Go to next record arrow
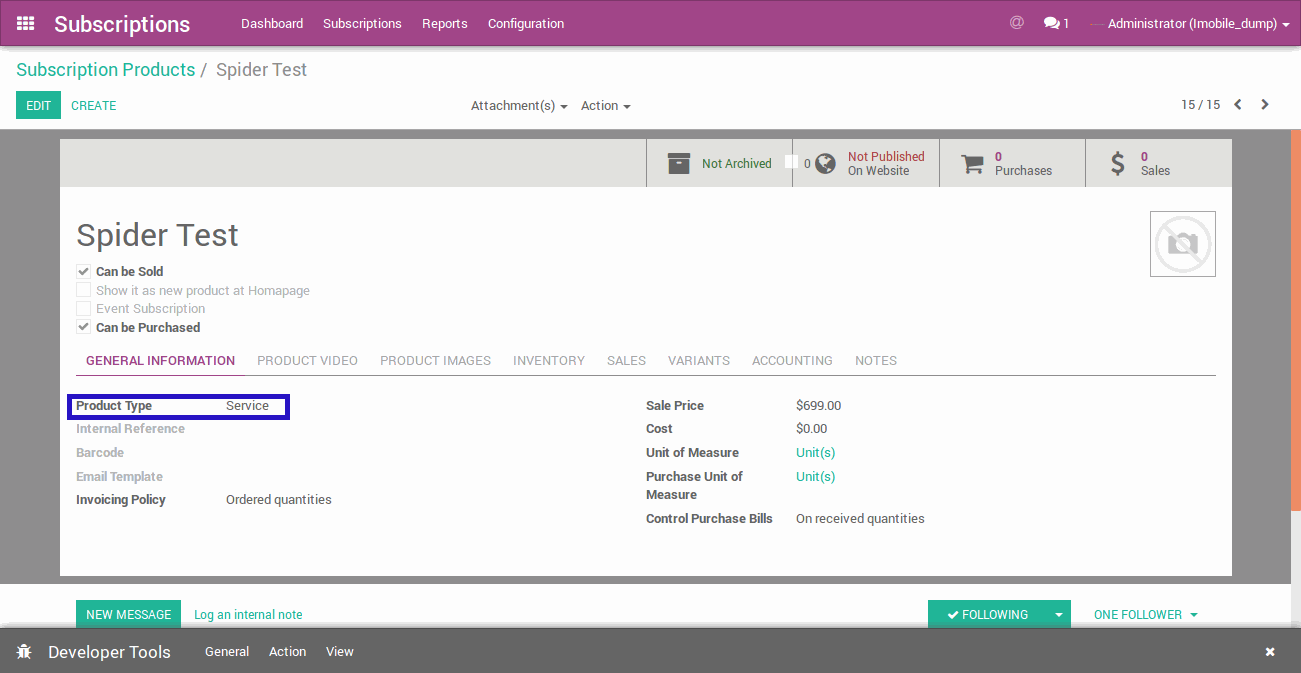The image size is (1301, 673). point(1265,105)
